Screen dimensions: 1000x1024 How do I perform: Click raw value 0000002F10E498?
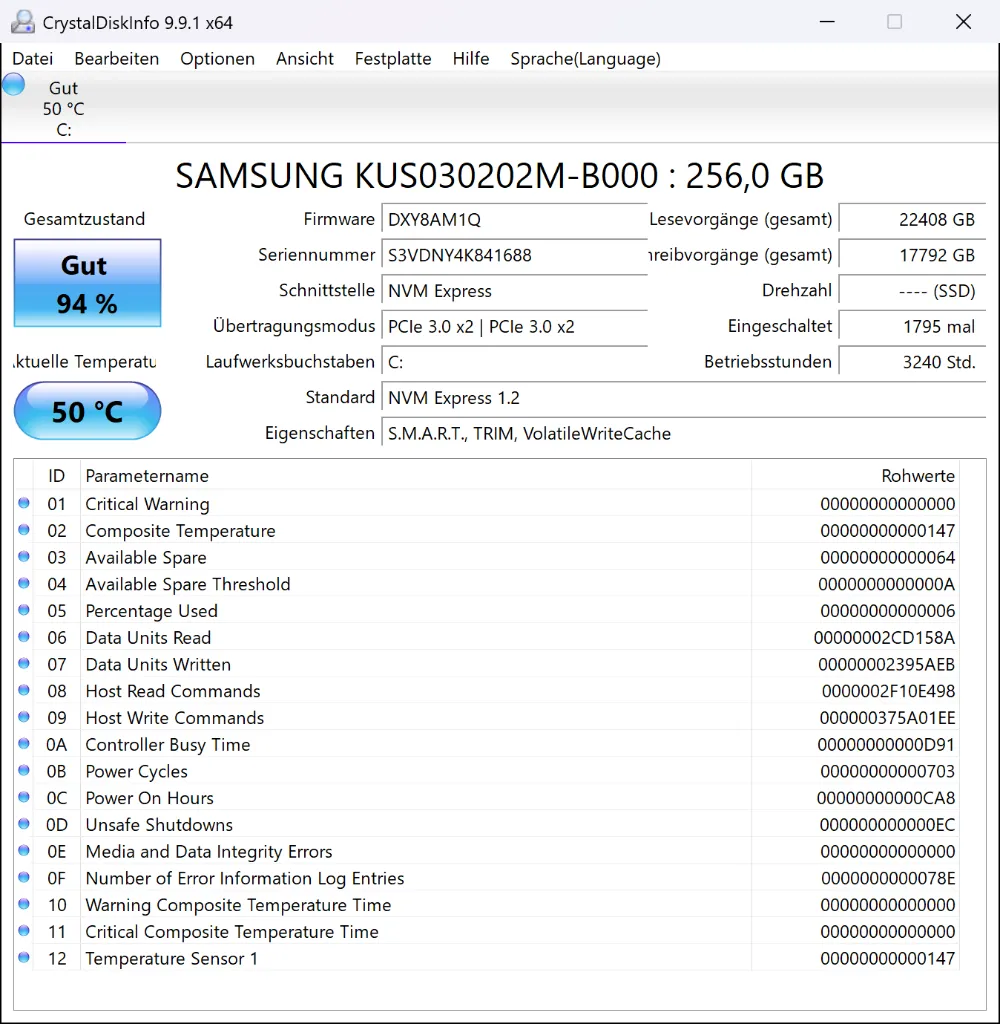888,692
